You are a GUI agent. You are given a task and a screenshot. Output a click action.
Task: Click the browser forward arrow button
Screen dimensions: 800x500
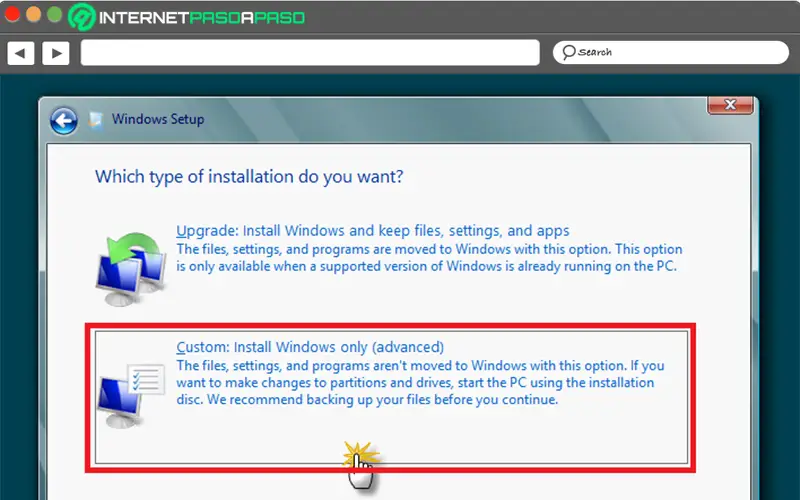click(56, 53)
